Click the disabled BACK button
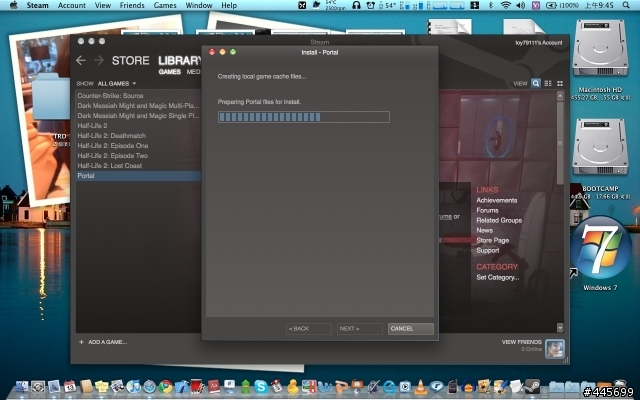Screen dimensions: 640x400 click(x=309, y=329)
